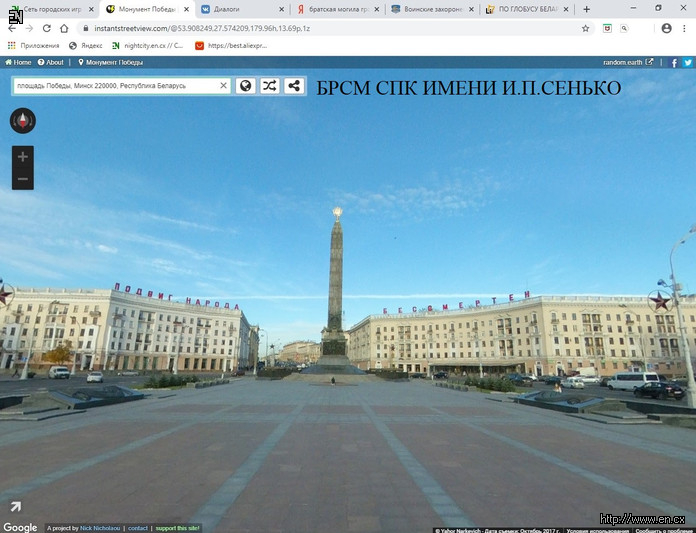Click the globe icon next to search box
Viewport: 696px width, 533px height.
[246, 86]
